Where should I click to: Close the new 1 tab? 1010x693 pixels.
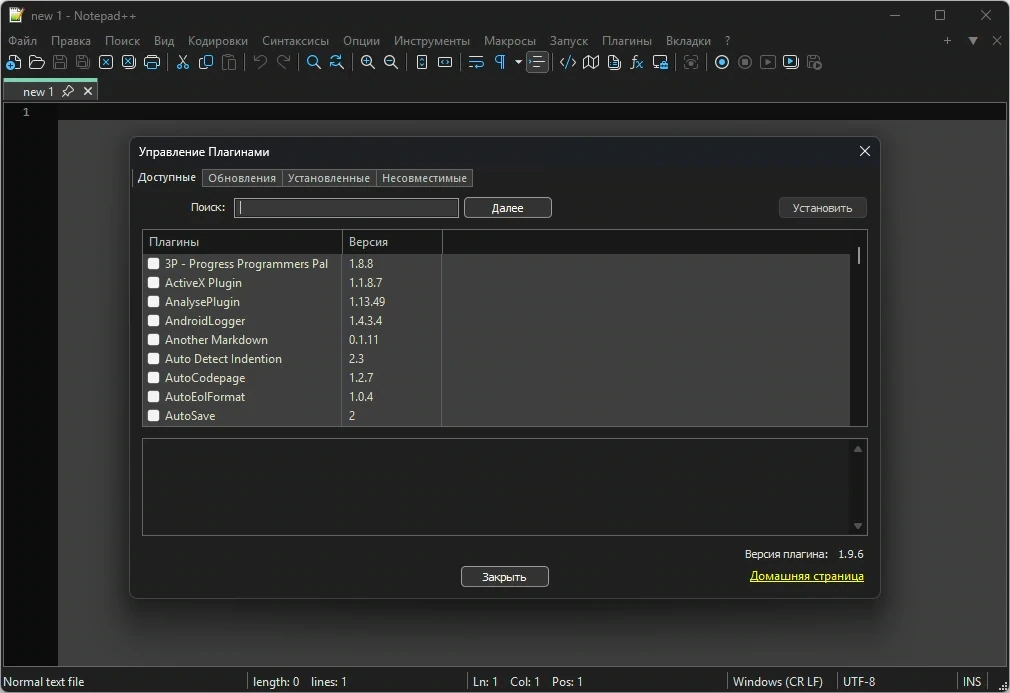tap(88, 91)
